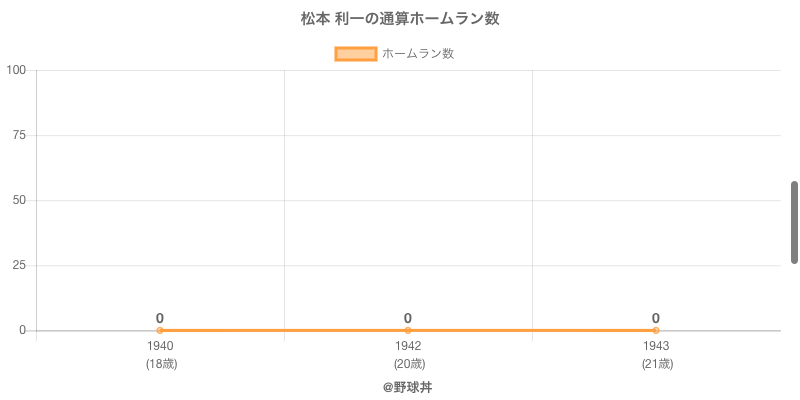Click the 50 y-axis tick label
Viewport: 800px width, 400px height.
coord(19,200)
